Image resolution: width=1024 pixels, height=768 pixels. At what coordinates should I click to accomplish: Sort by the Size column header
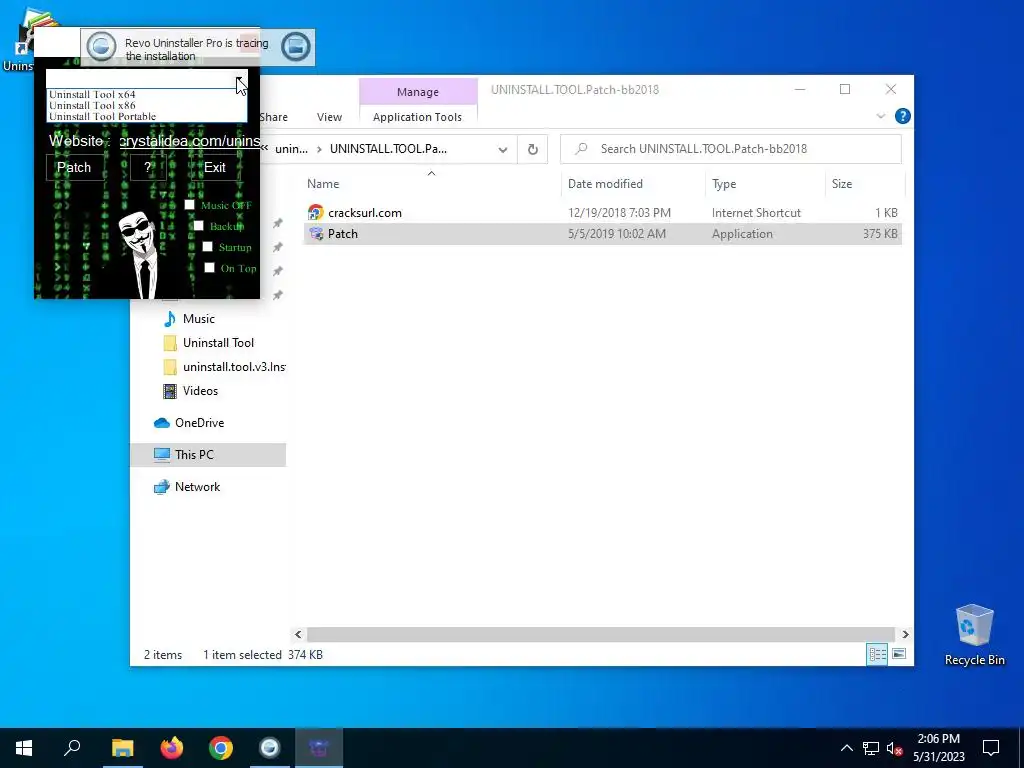(x=842, y=184)
